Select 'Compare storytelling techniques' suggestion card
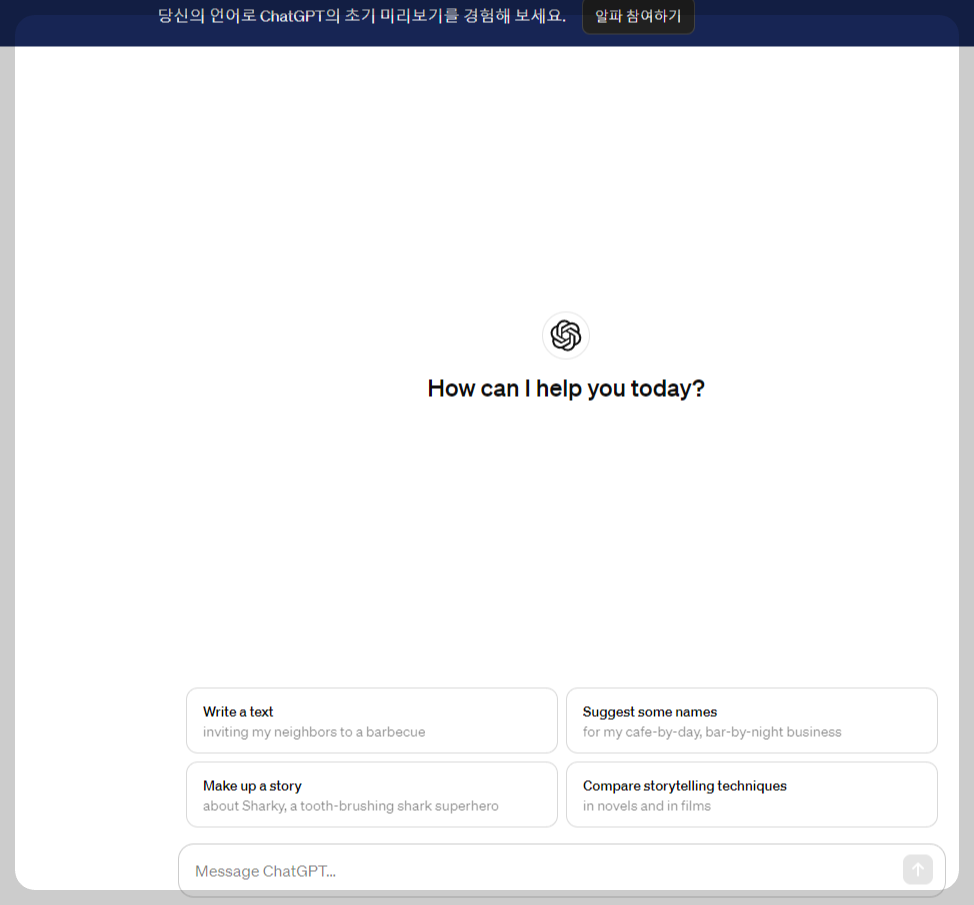 [x=752, y=794]
